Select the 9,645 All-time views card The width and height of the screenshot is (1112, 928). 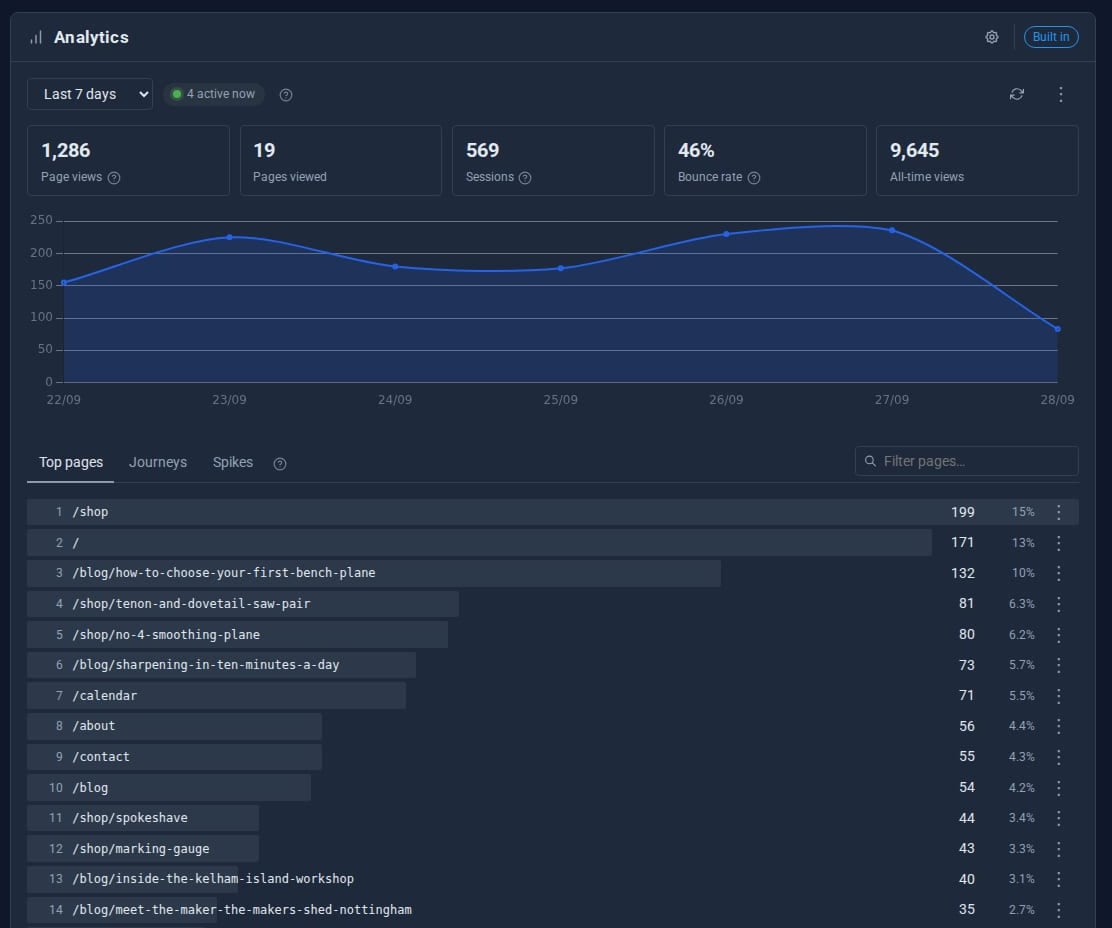pos(977,160)
